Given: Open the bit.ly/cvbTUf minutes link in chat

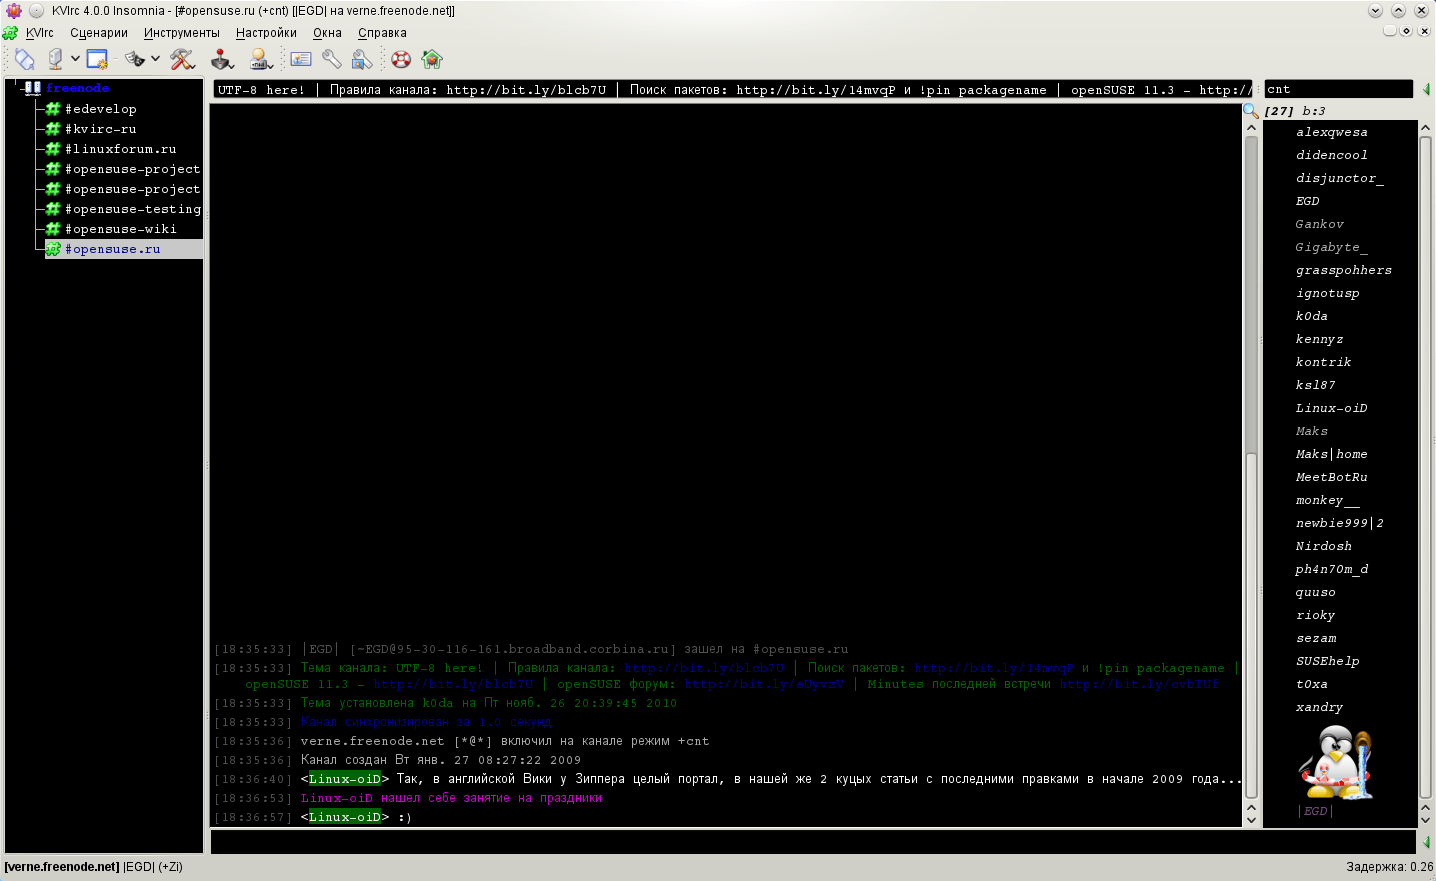Looking at the screenshot, I should click(1139, 684).
